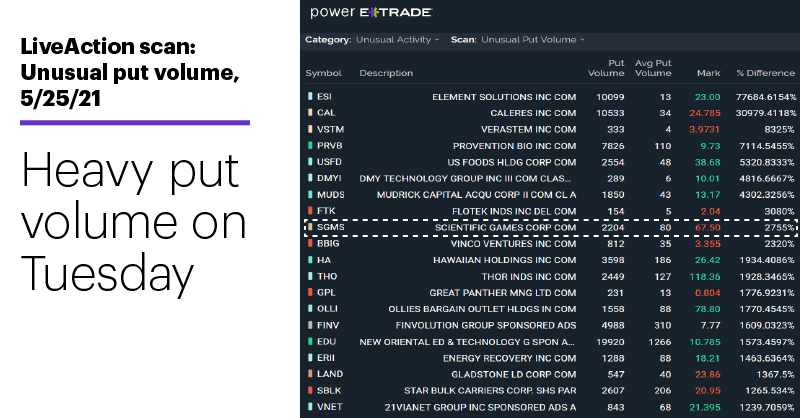Click the color marker beside THO
The height and width of the screenshot is (418, 800).
coord(310,276)
